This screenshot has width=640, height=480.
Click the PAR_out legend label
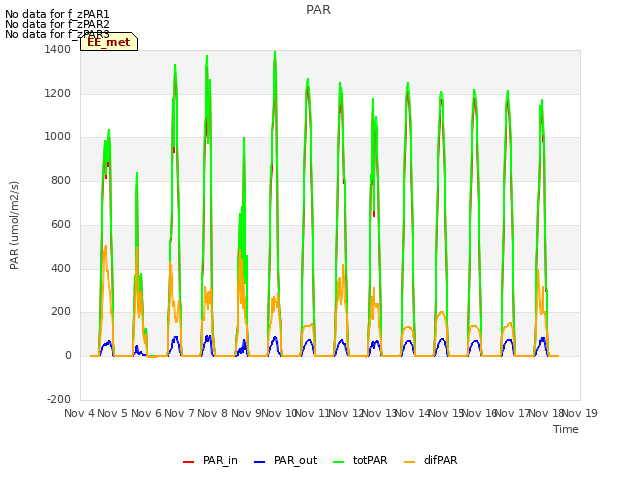(296, 461)
